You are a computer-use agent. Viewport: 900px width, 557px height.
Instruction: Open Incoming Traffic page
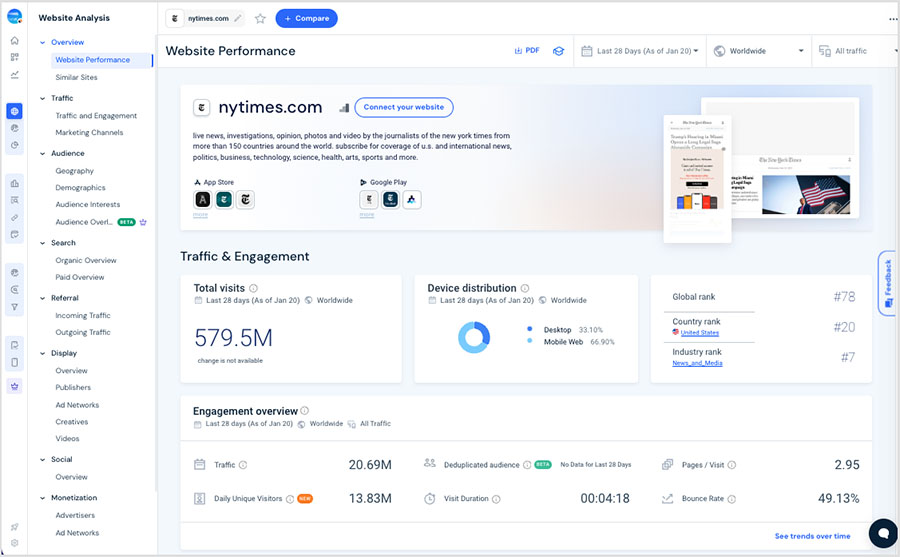pos(83,315)
